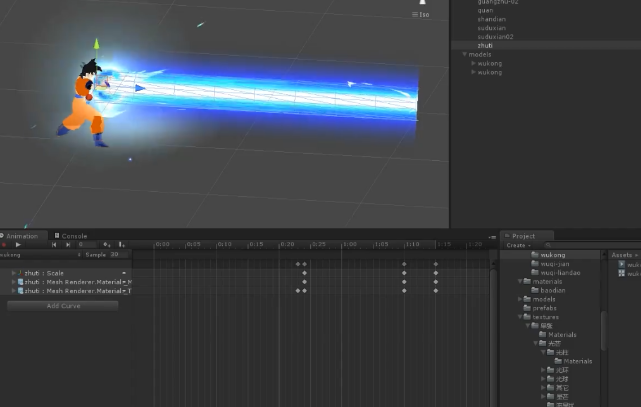Select the zhuti : Scale transform icon

[x=20, y=273]
